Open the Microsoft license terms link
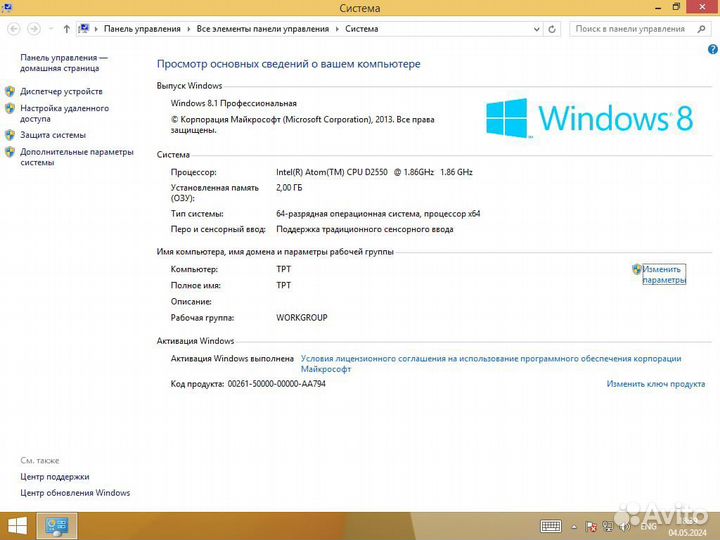This screenshot has height=540, width=720. click(490, 359)
